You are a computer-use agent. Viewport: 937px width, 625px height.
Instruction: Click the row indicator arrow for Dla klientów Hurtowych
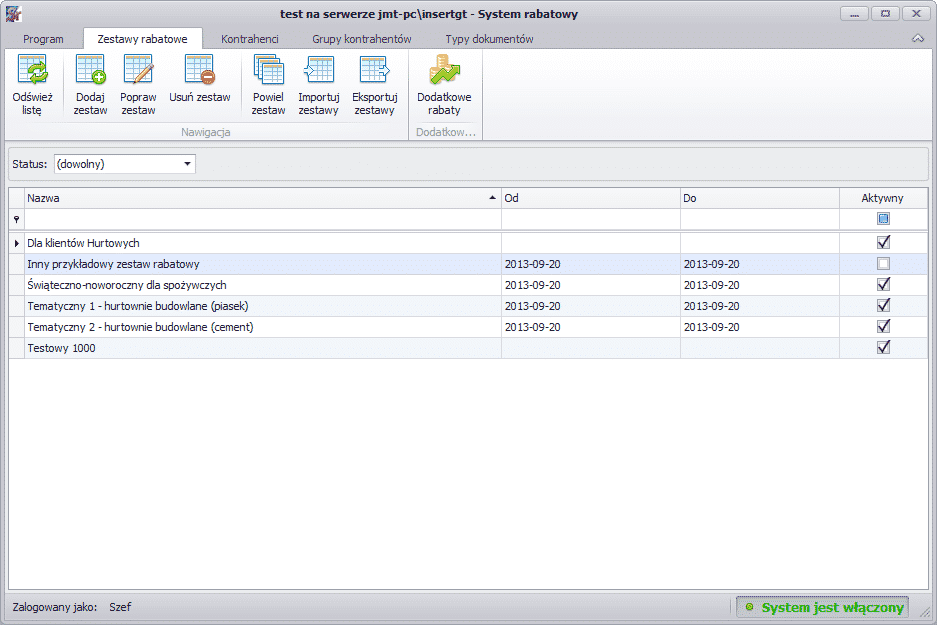click(x=17, y=243)
